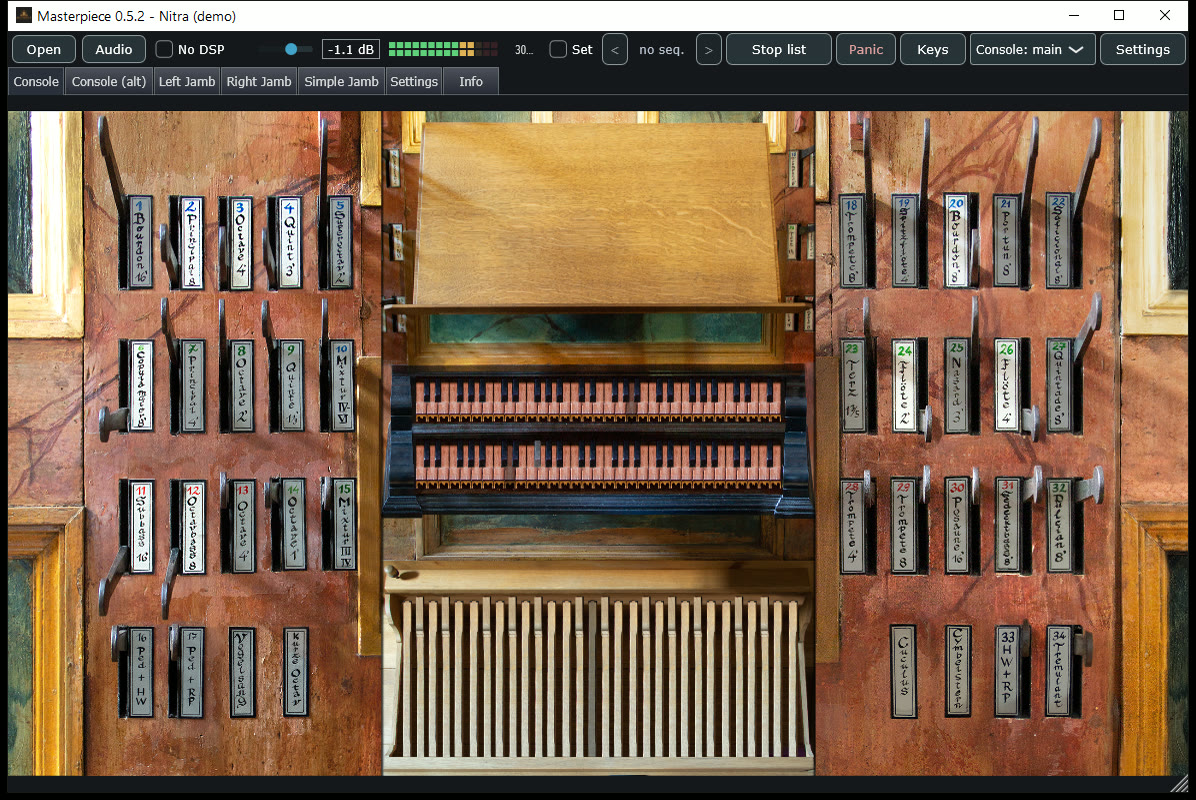Go to previous sequencer step arrow

click(615, 50)
